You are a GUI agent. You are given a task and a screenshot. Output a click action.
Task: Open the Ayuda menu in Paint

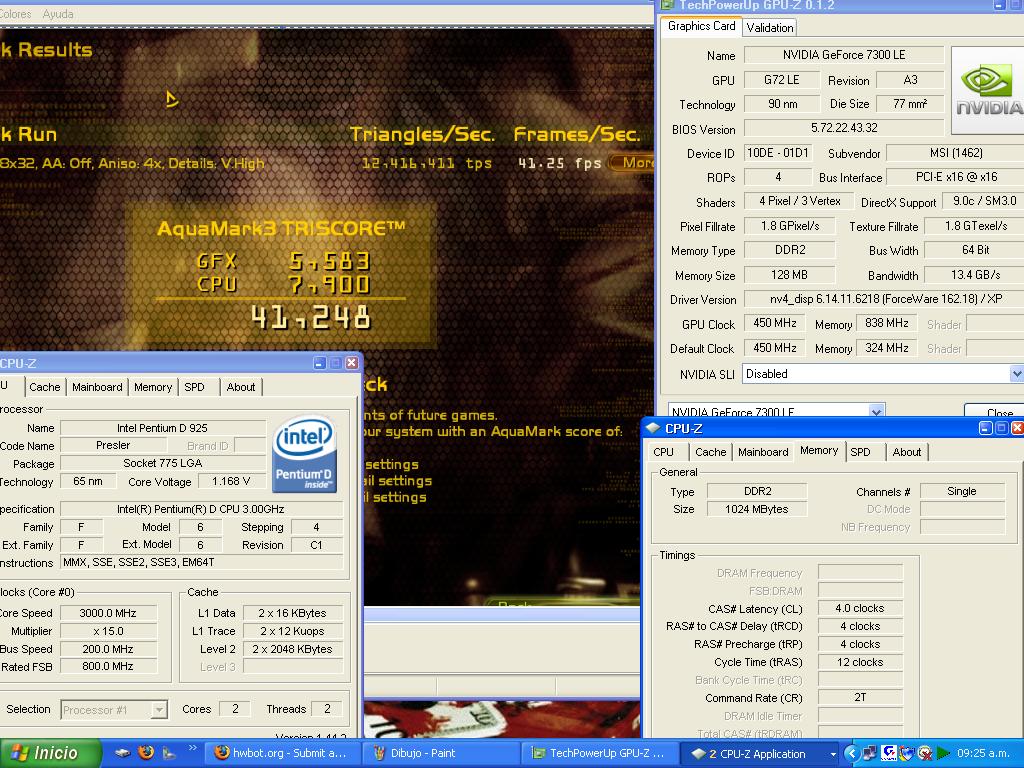click(57, 14)
